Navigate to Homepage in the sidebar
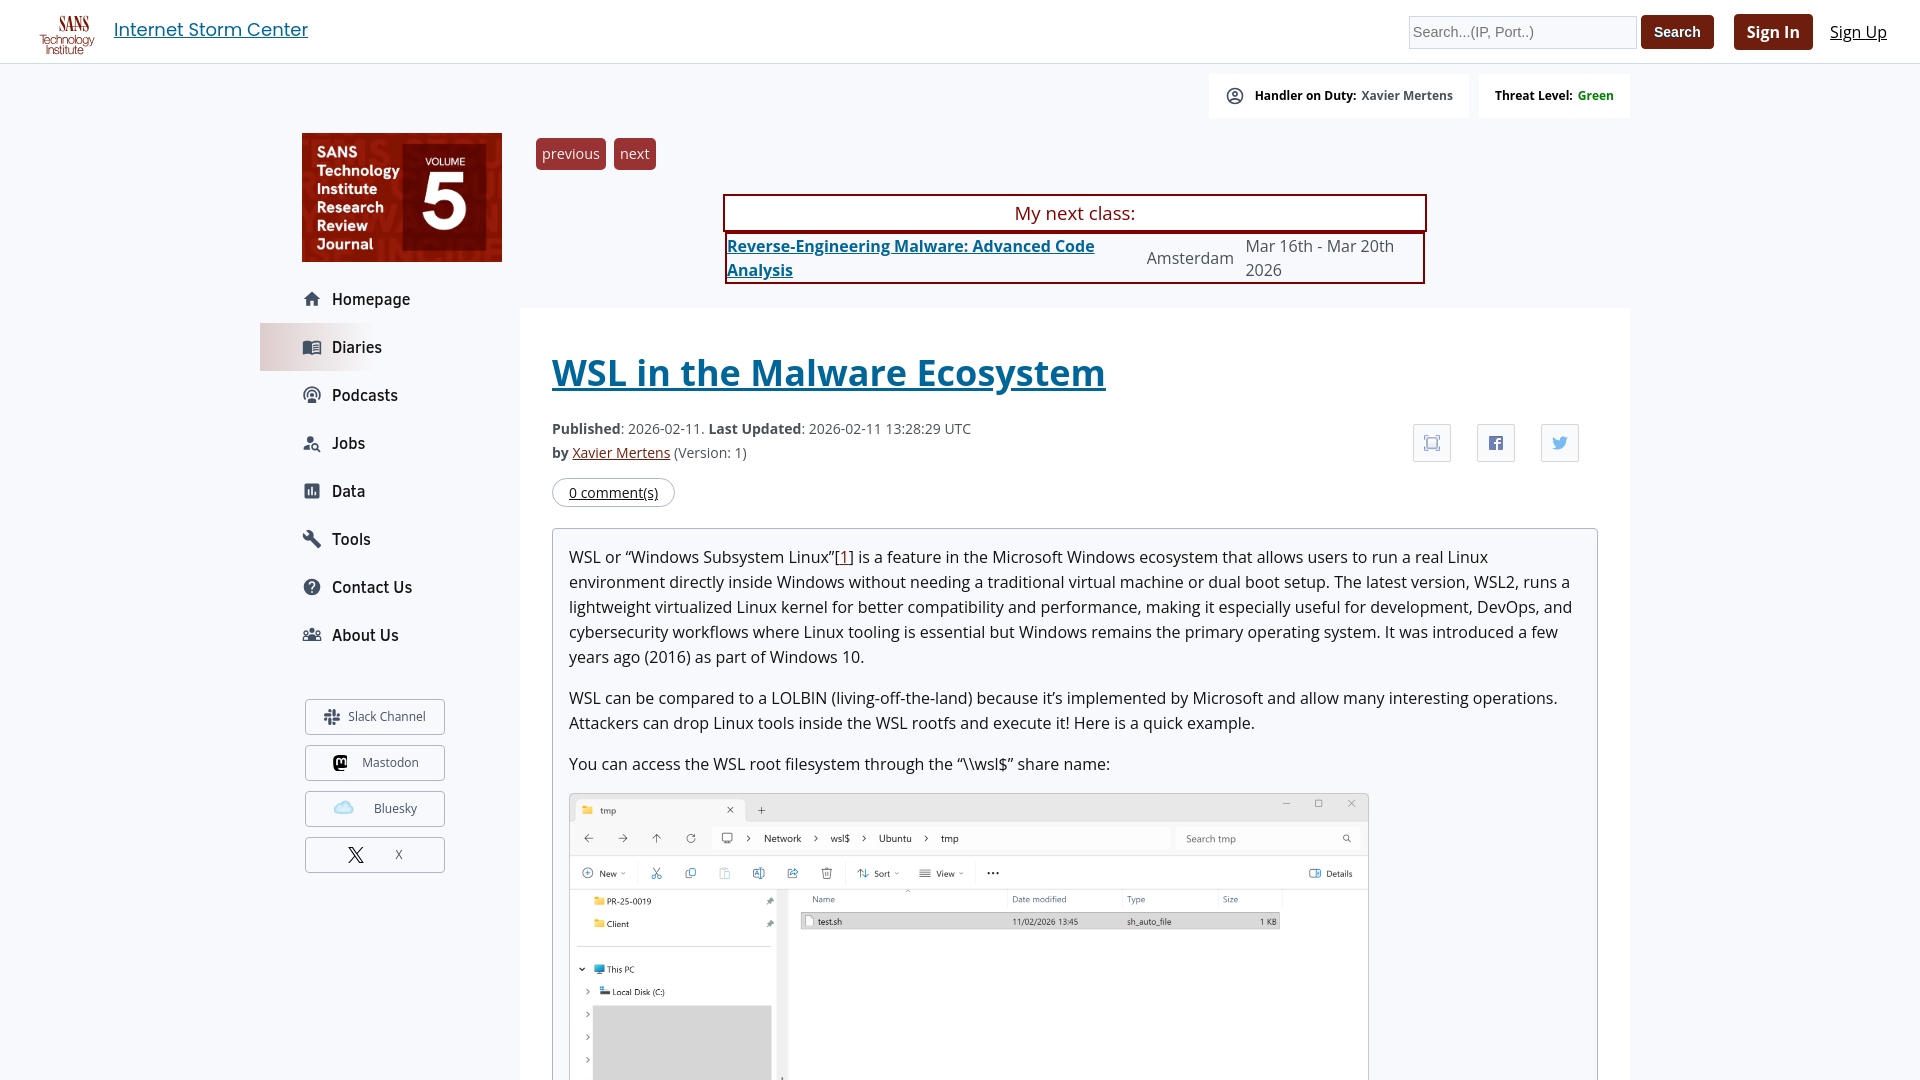 pos(370,299)
